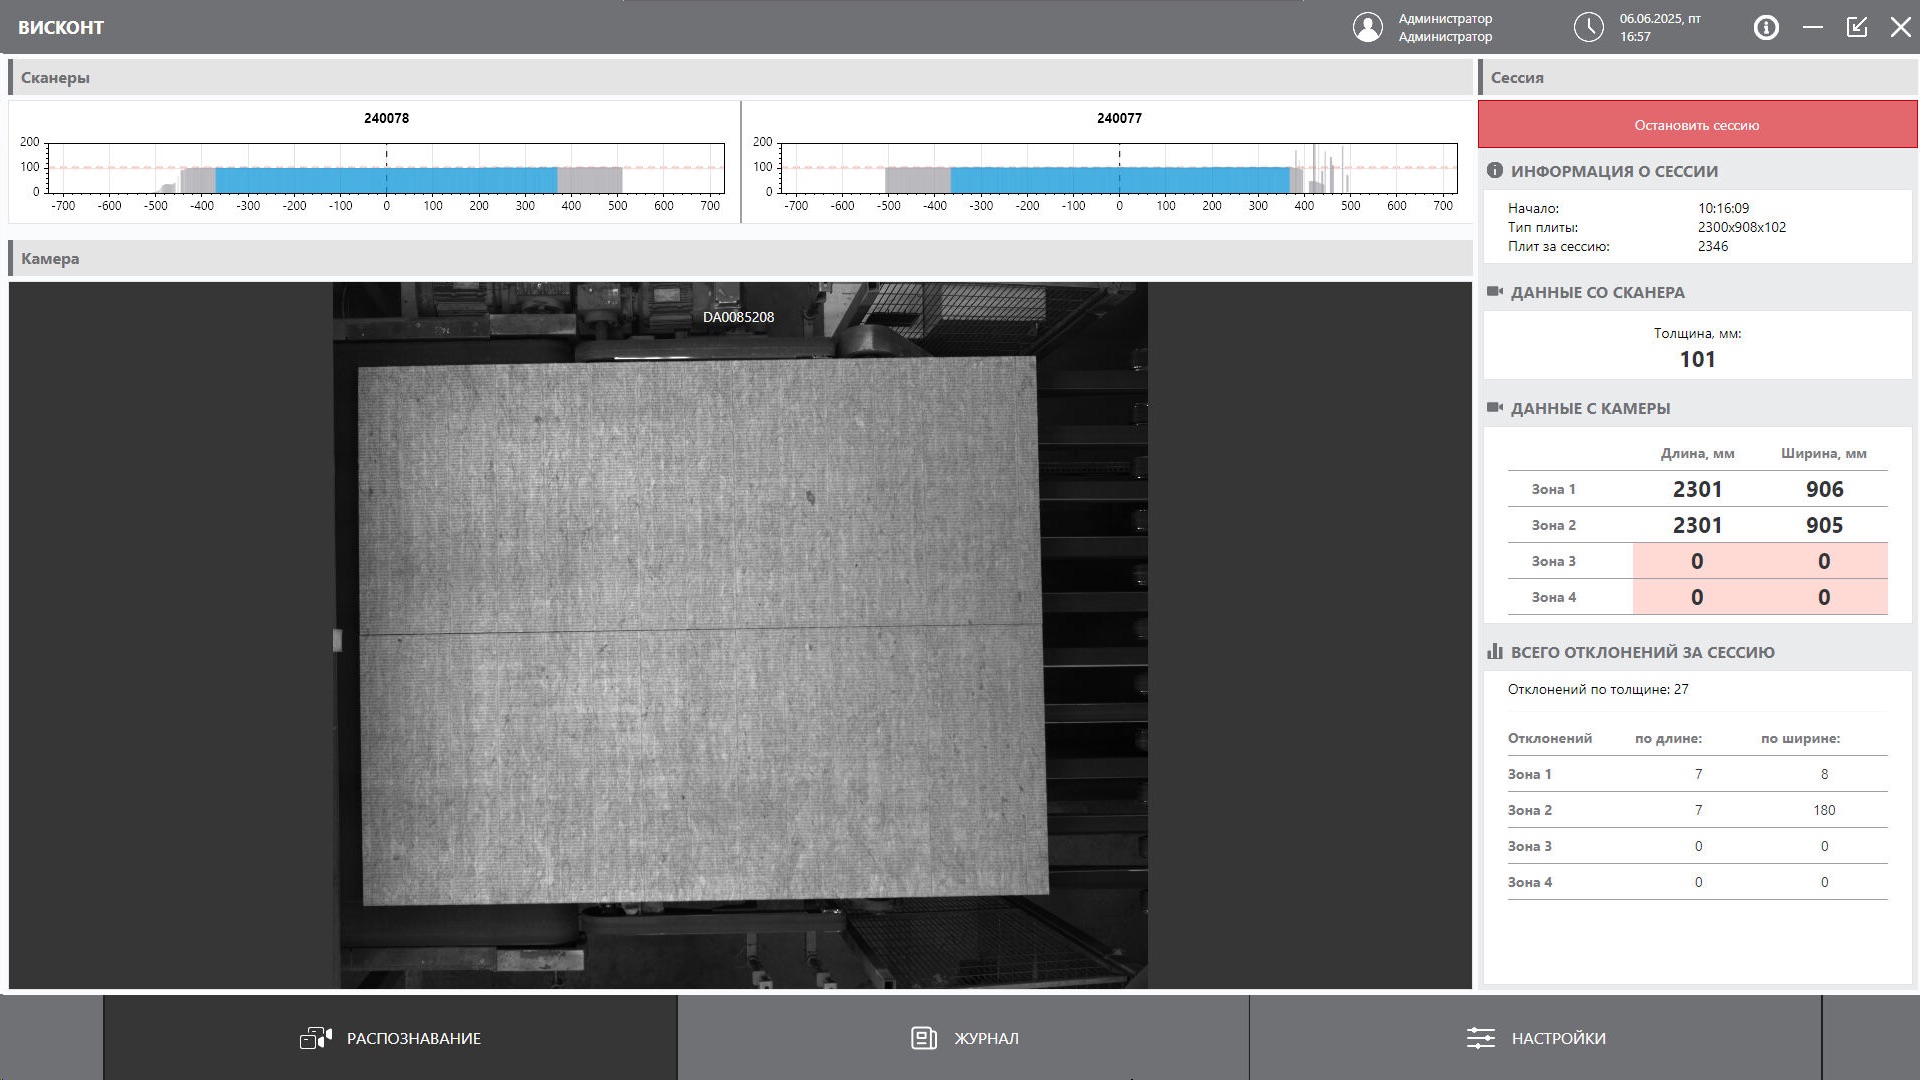Viewport: 1920px width, 1080px height.
Task: Click the Журнал journal icon
Action: (x=924, y=1038)
